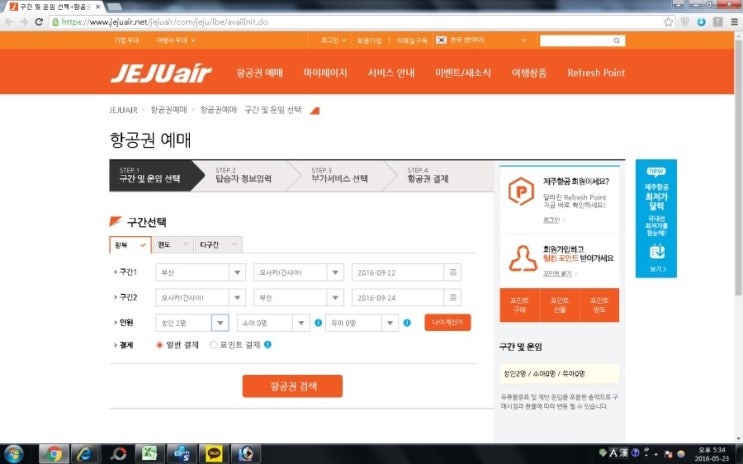Click 보기 link in the blue 최저가 달력 banner
This screenshot has height=464, width=743.
pos(658,269)
